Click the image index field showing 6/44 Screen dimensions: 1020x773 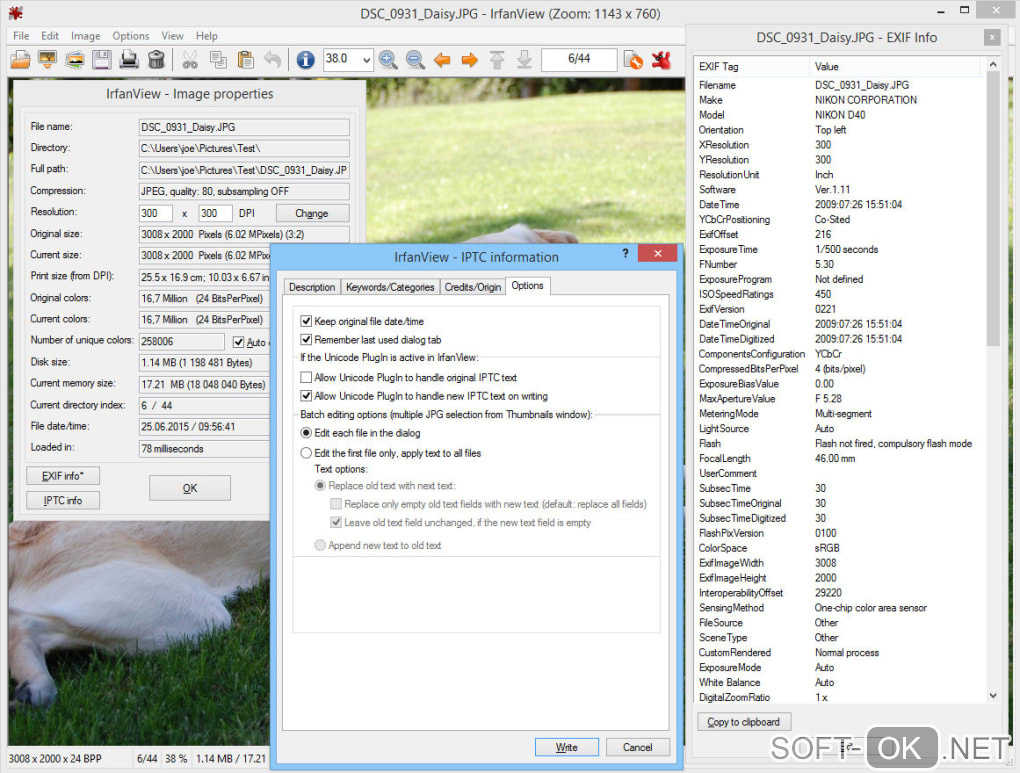click(x=578, y=59)
